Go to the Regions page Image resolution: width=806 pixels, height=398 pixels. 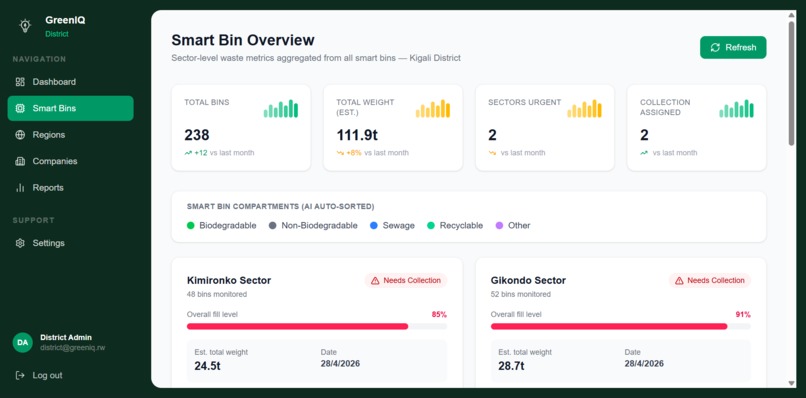70,135
